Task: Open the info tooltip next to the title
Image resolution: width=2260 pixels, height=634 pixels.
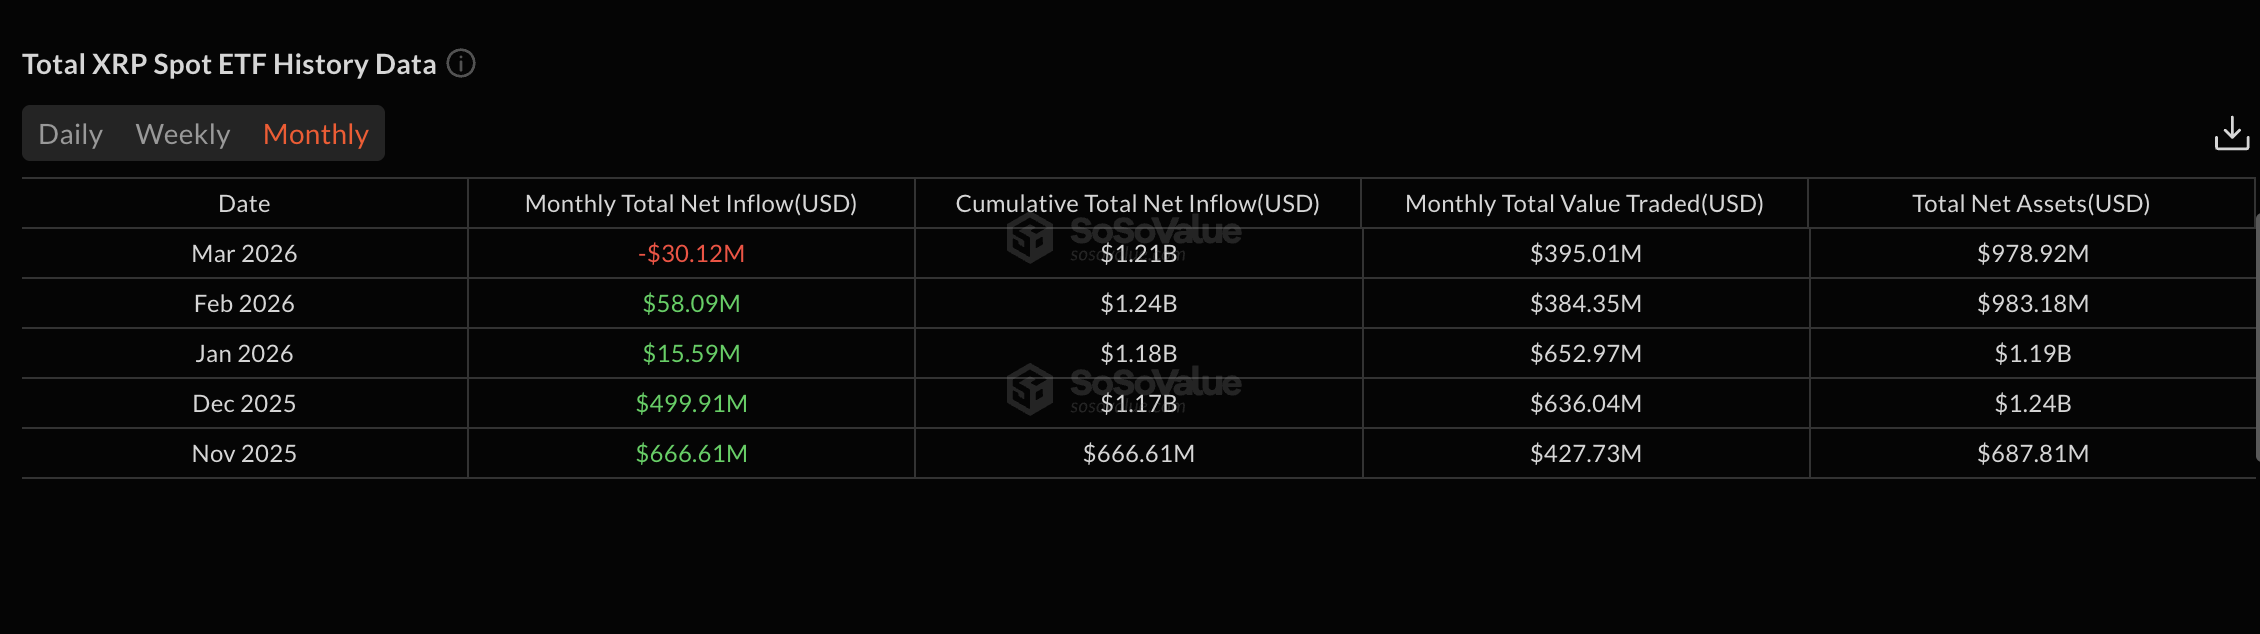Action: coord(461,63)
